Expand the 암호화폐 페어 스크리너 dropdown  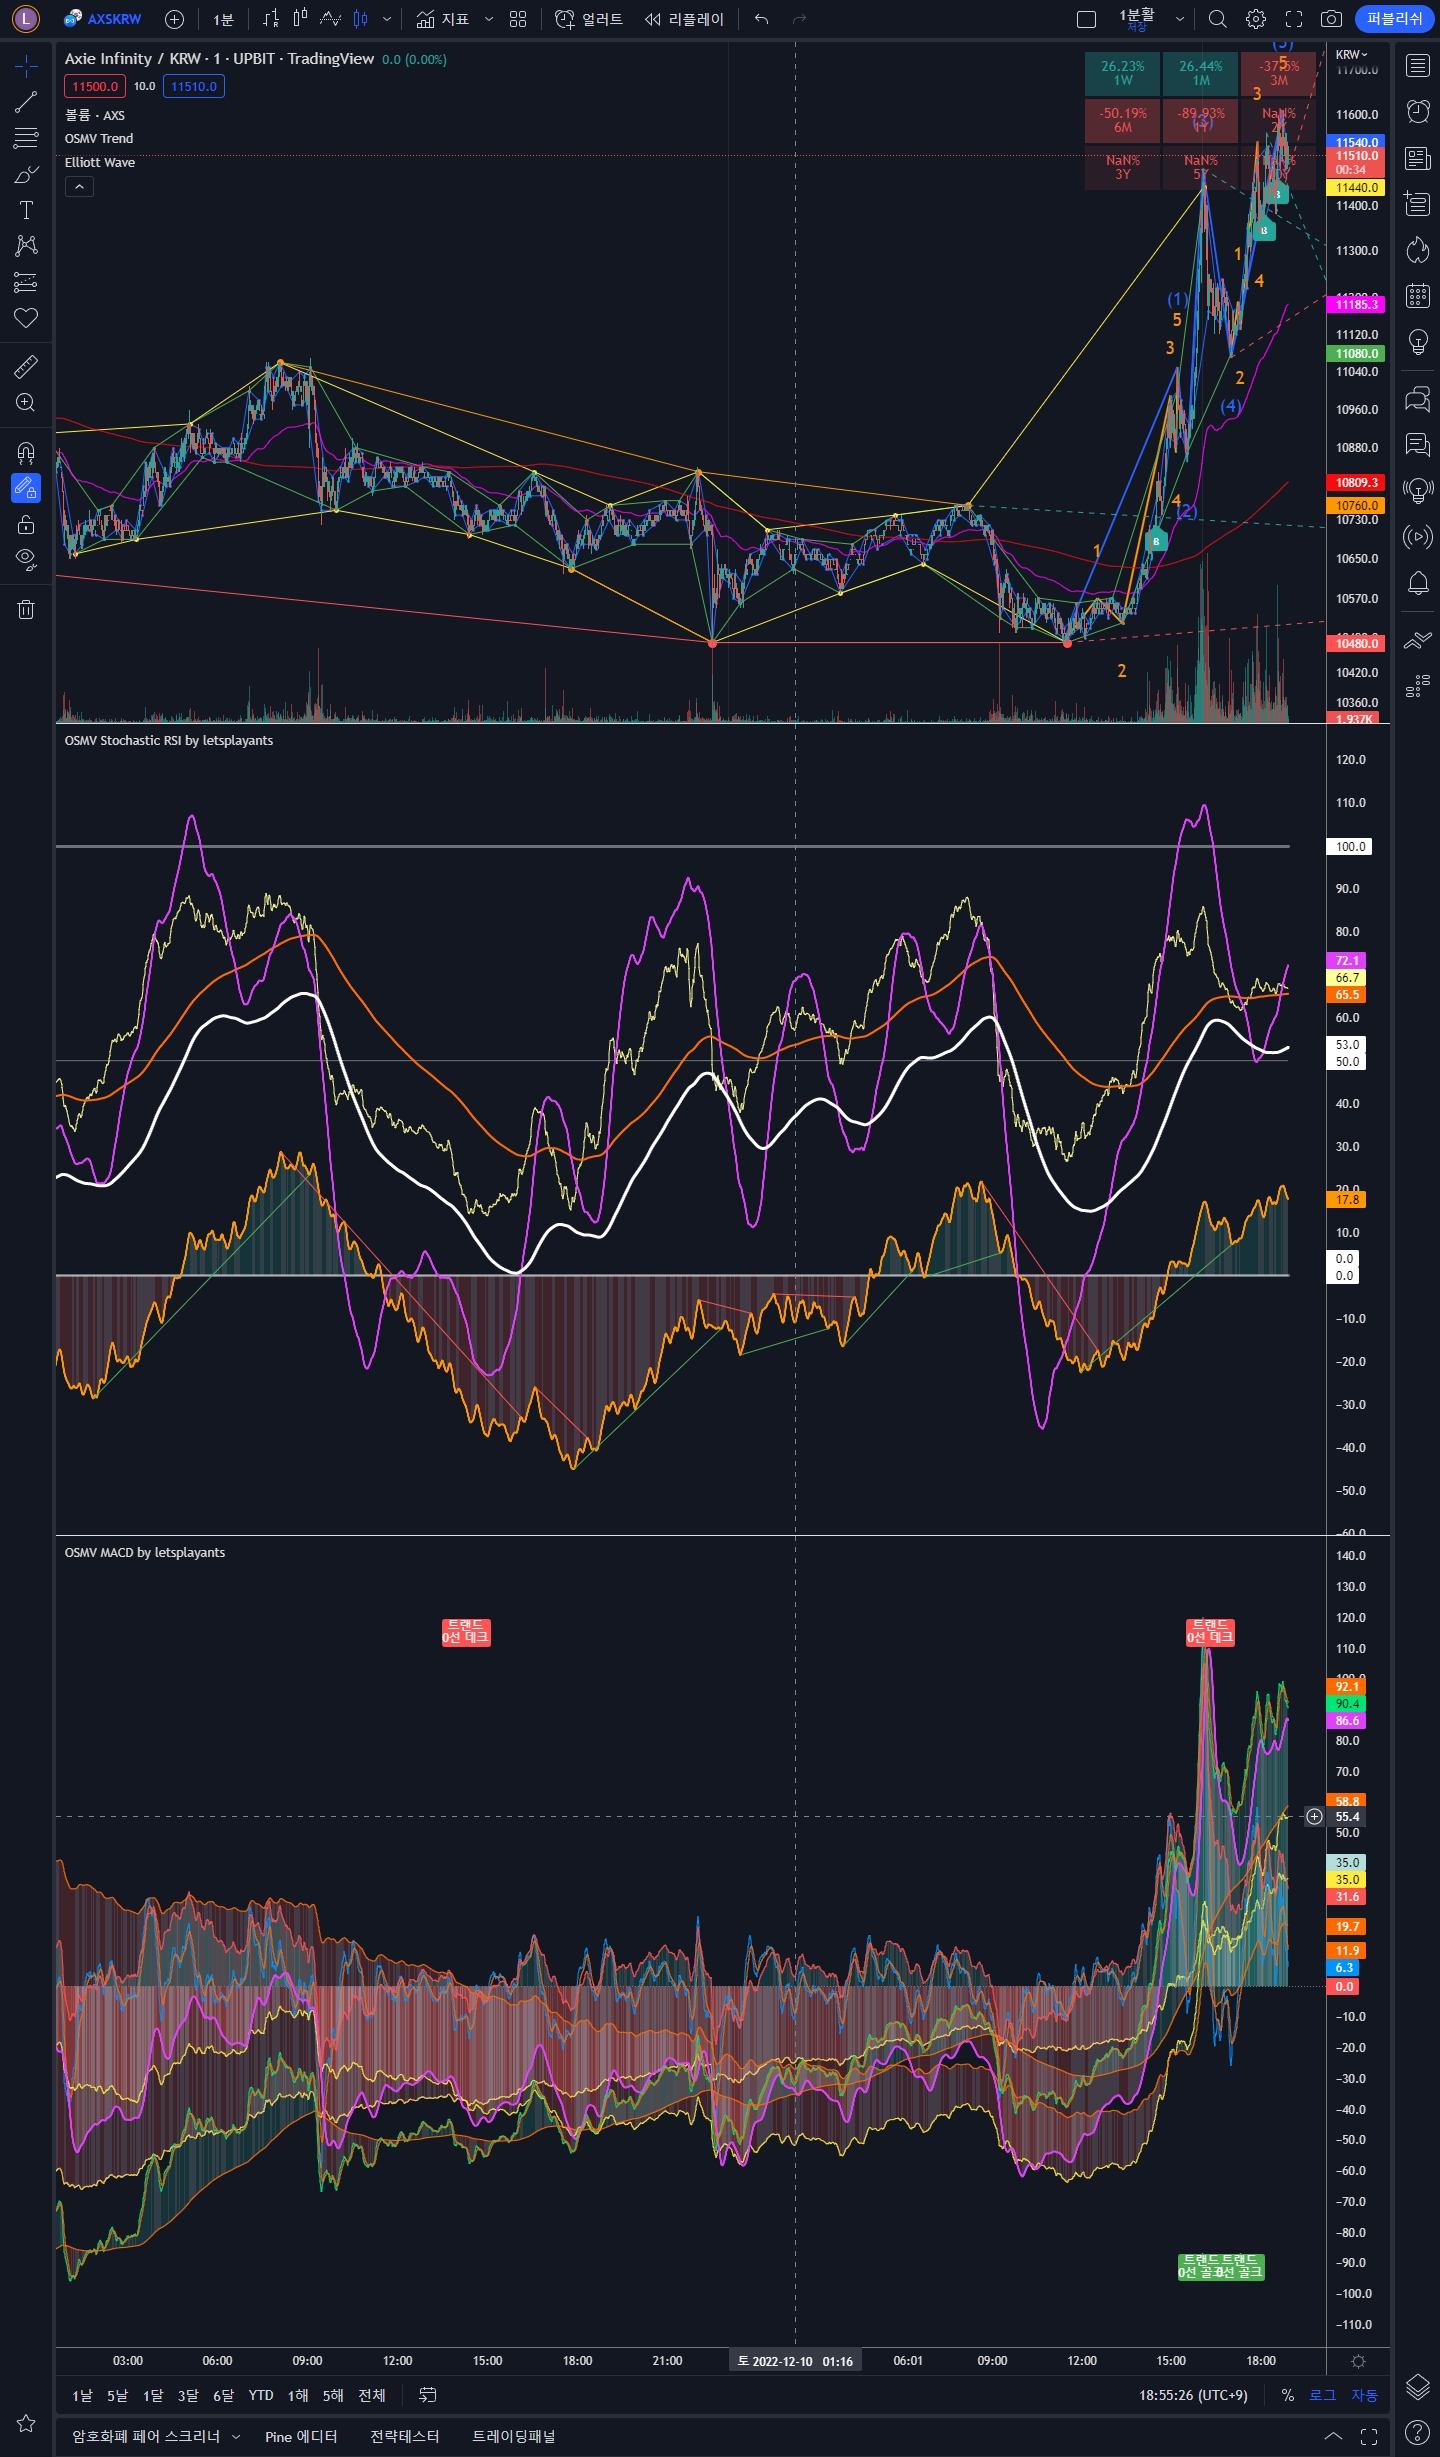(x=236, y=2437)
